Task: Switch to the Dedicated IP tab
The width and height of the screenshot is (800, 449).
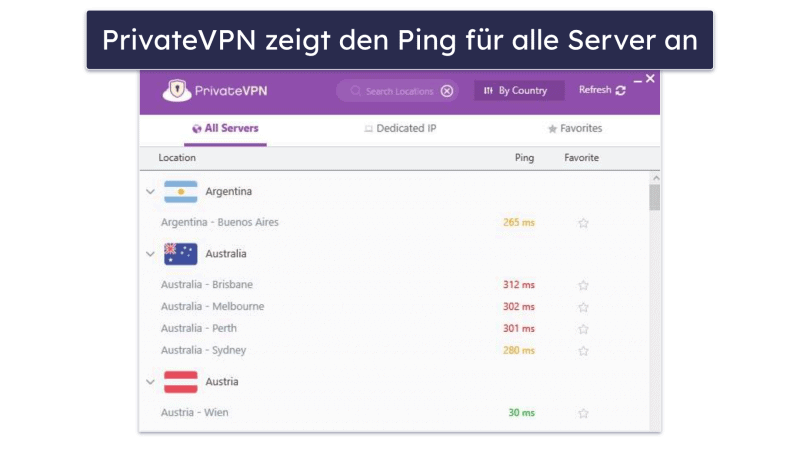Action: [x=401, y=129]
